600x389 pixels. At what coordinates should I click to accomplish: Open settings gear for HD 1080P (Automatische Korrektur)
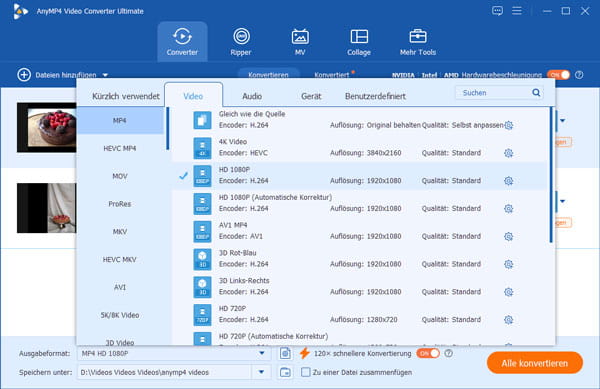point(508,208)
